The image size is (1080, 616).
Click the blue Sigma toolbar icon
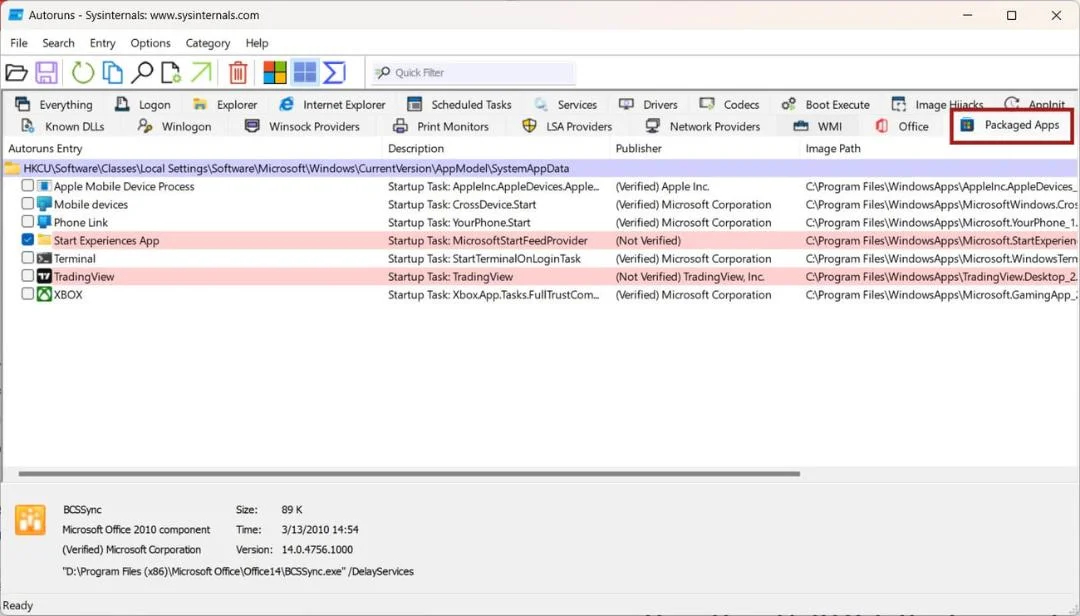pyautogui.click(x=334, y=72)
